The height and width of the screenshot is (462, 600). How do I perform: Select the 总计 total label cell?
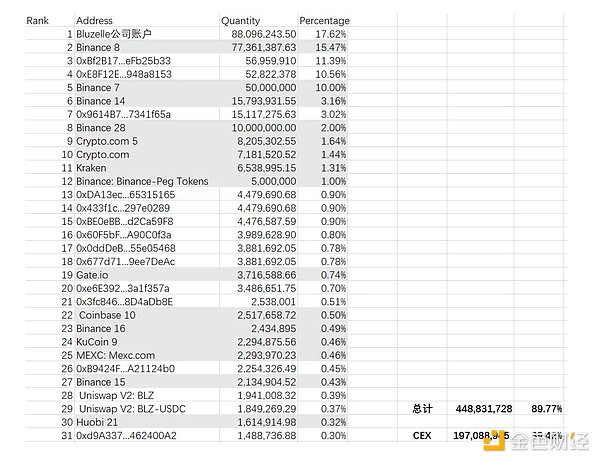(x=421, y=409)
